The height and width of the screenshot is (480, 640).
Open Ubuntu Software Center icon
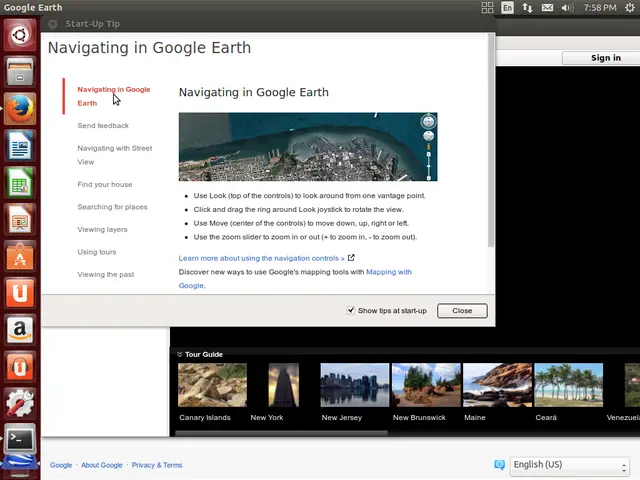pos(20,256)
